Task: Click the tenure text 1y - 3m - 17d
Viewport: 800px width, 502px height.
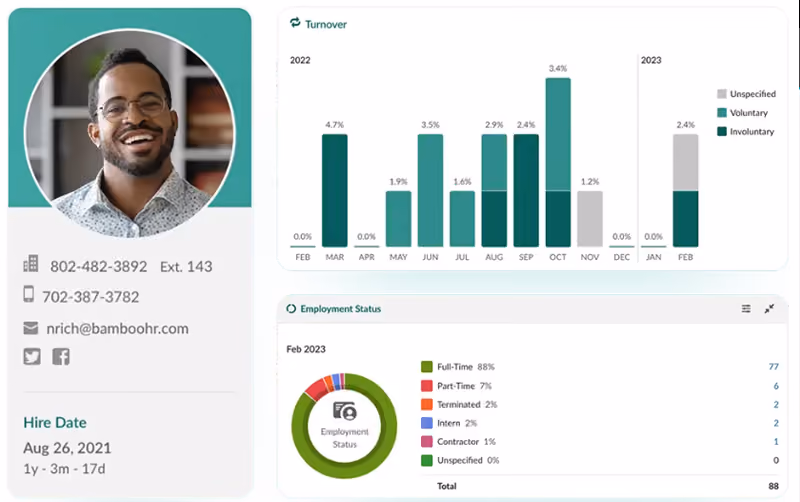Action: tap(64, 469)
